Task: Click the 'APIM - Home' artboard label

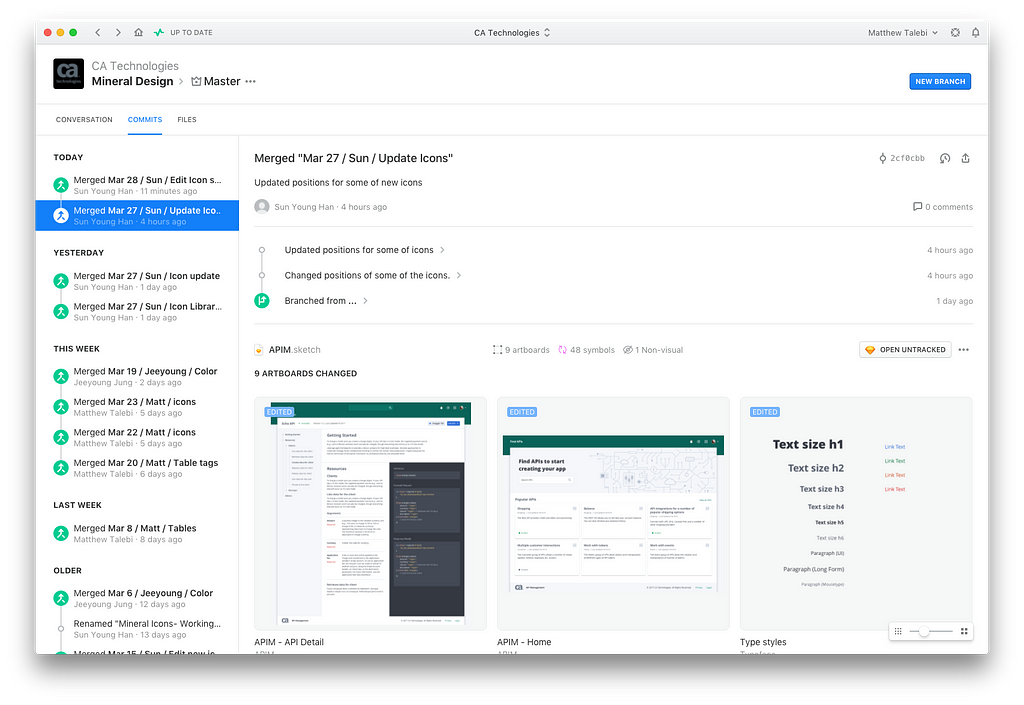Action: coord(524,642)
